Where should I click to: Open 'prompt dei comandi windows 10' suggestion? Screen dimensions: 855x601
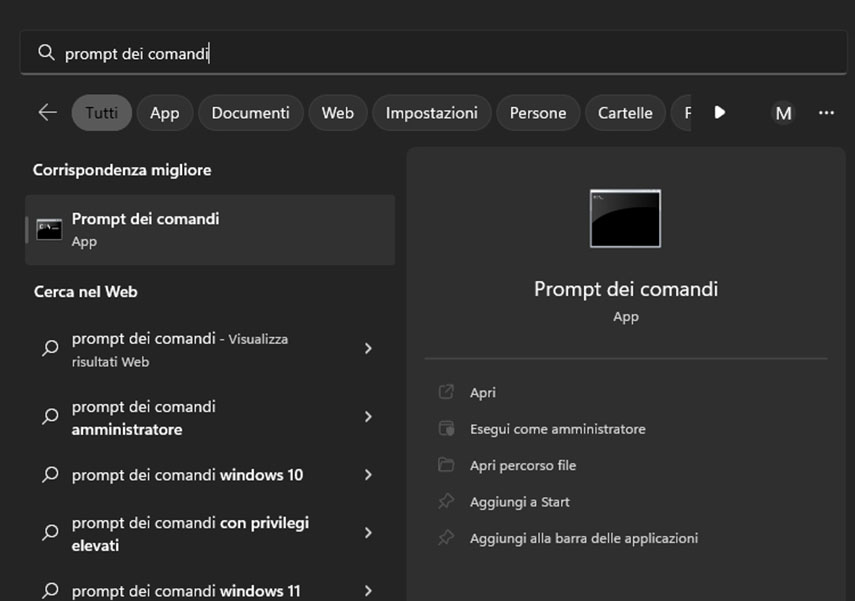pyautogui.click(x=210, y=475)
